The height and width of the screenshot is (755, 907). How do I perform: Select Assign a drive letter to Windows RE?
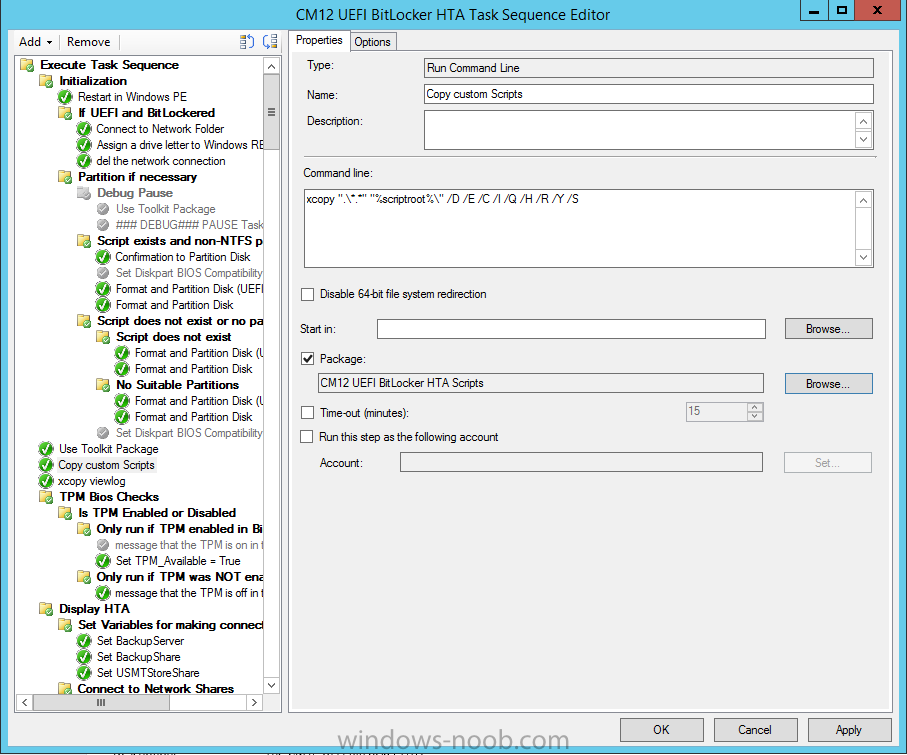pos(180,145)
